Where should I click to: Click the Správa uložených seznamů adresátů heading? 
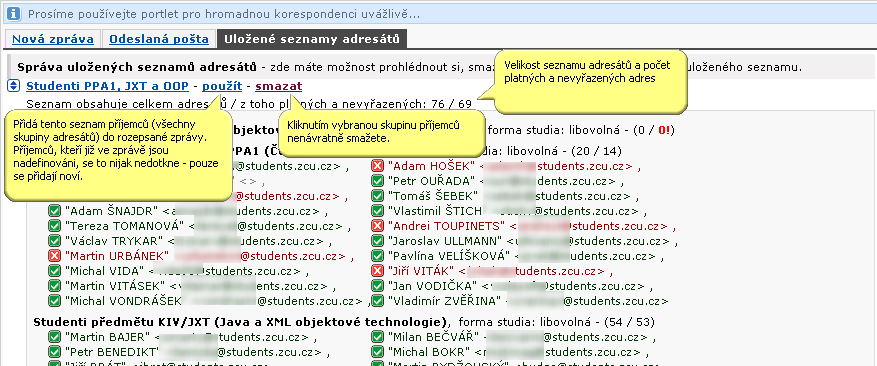click(137, 68)
